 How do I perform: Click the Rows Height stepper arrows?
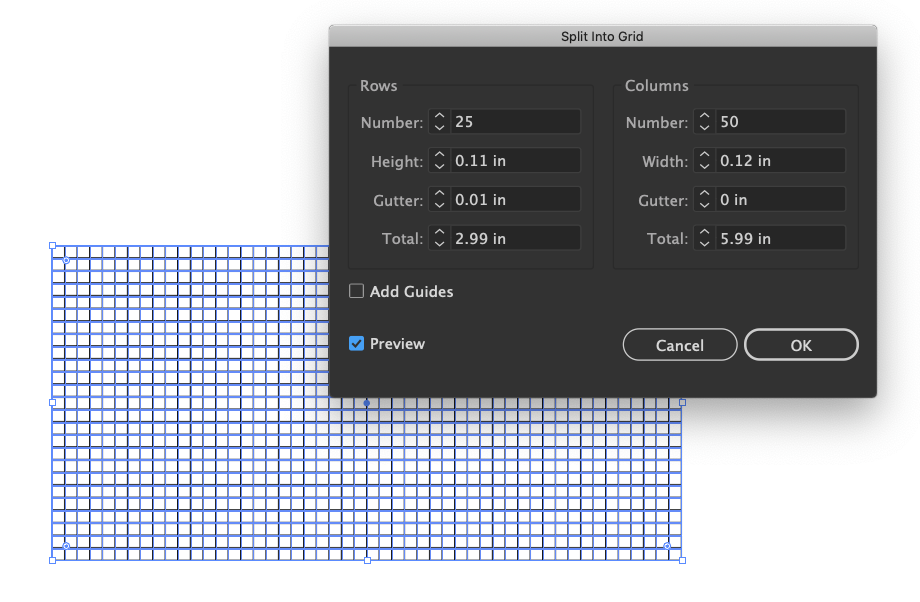coord(439,161)
